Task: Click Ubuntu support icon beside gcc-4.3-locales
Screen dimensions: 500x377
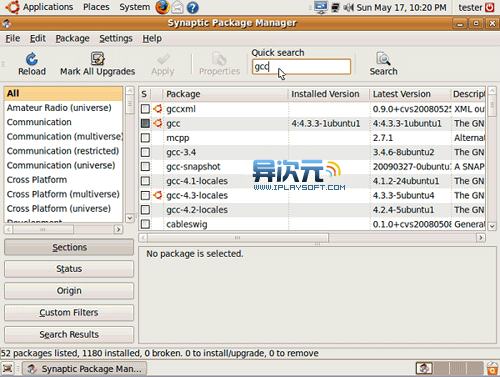Action: (158, 195)
